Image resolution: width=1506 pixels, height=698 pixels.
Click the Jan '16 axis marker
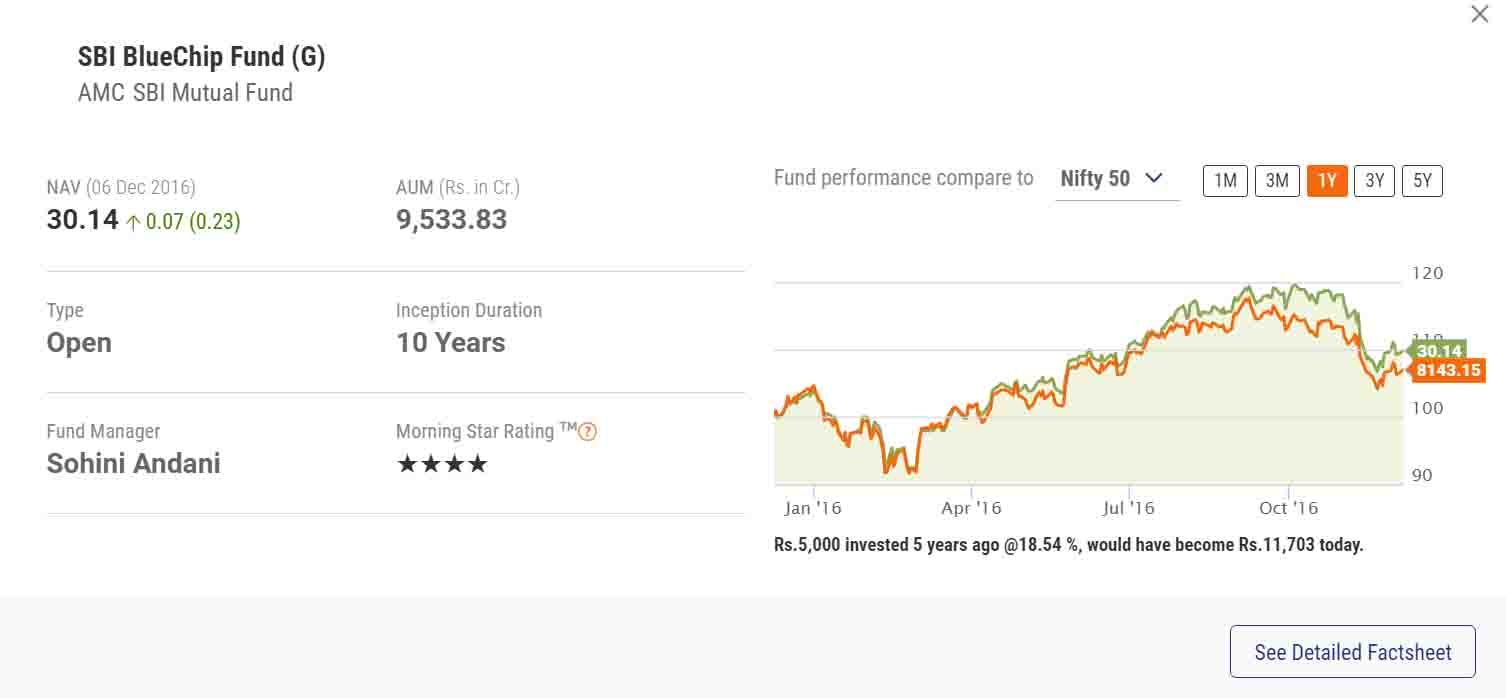coord(813,508)
